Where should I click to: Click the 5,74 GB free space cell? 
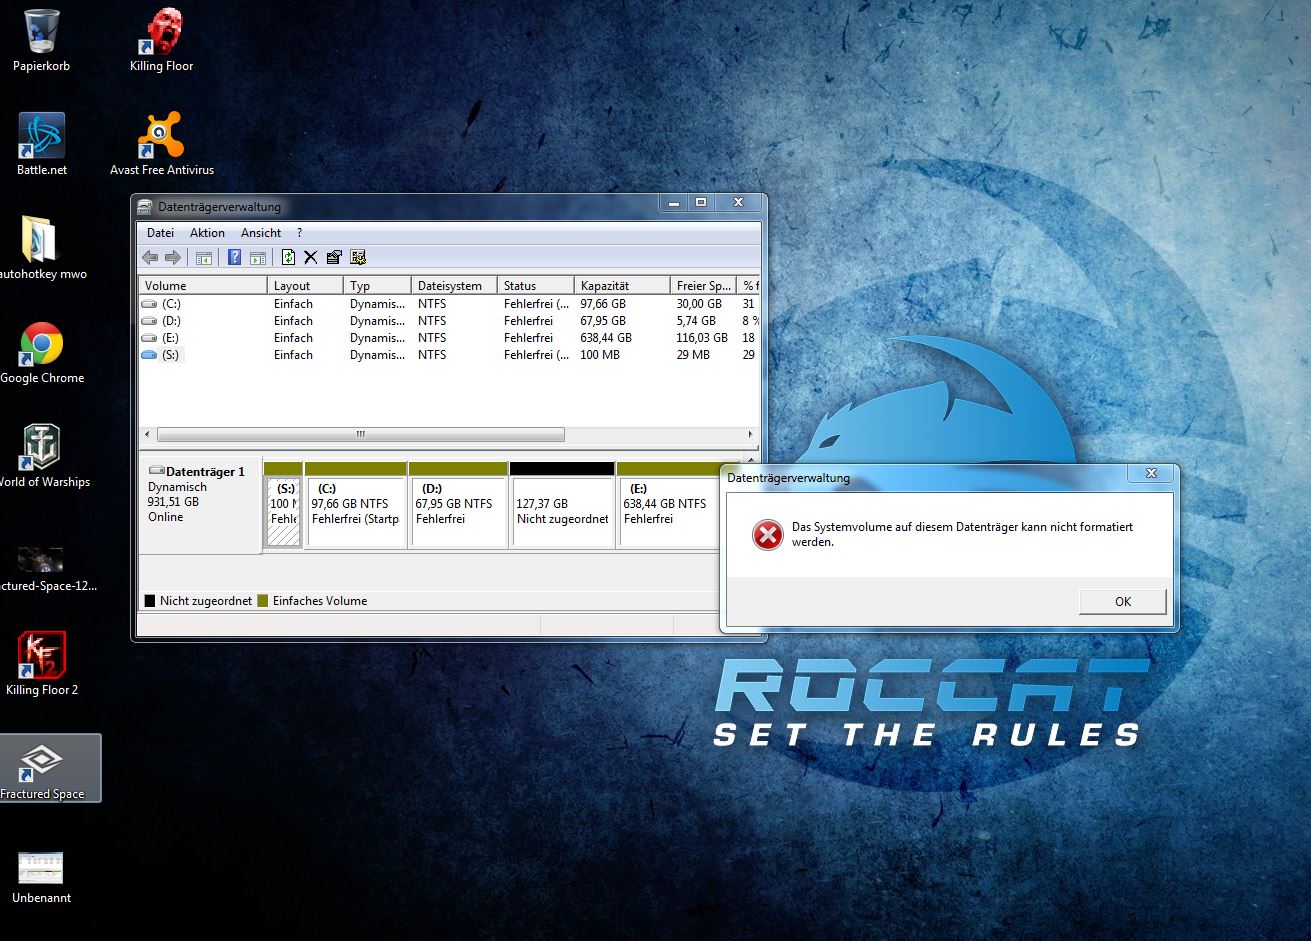click(696, 321)
